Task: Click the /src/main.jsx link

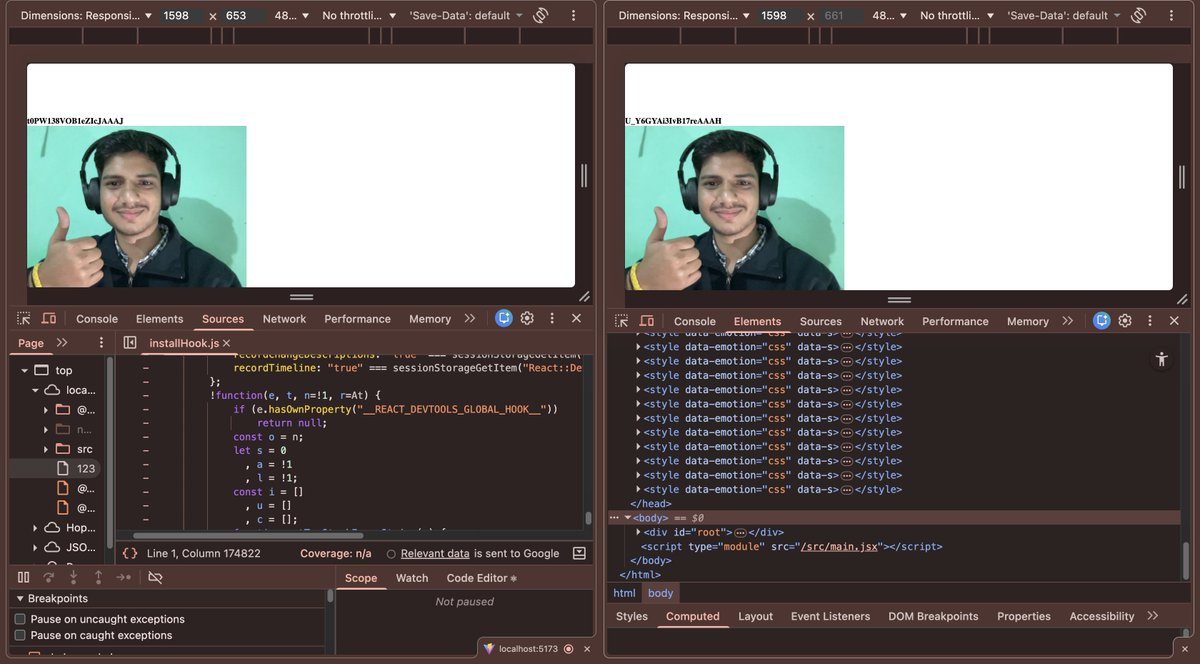Action: coord(839,547)
